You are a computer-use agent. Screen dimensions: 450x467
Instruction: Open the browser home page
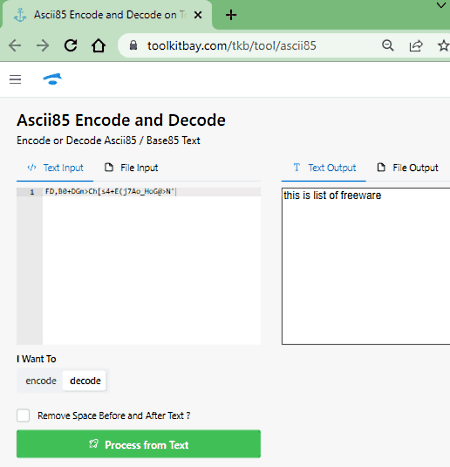coord(98,45)
